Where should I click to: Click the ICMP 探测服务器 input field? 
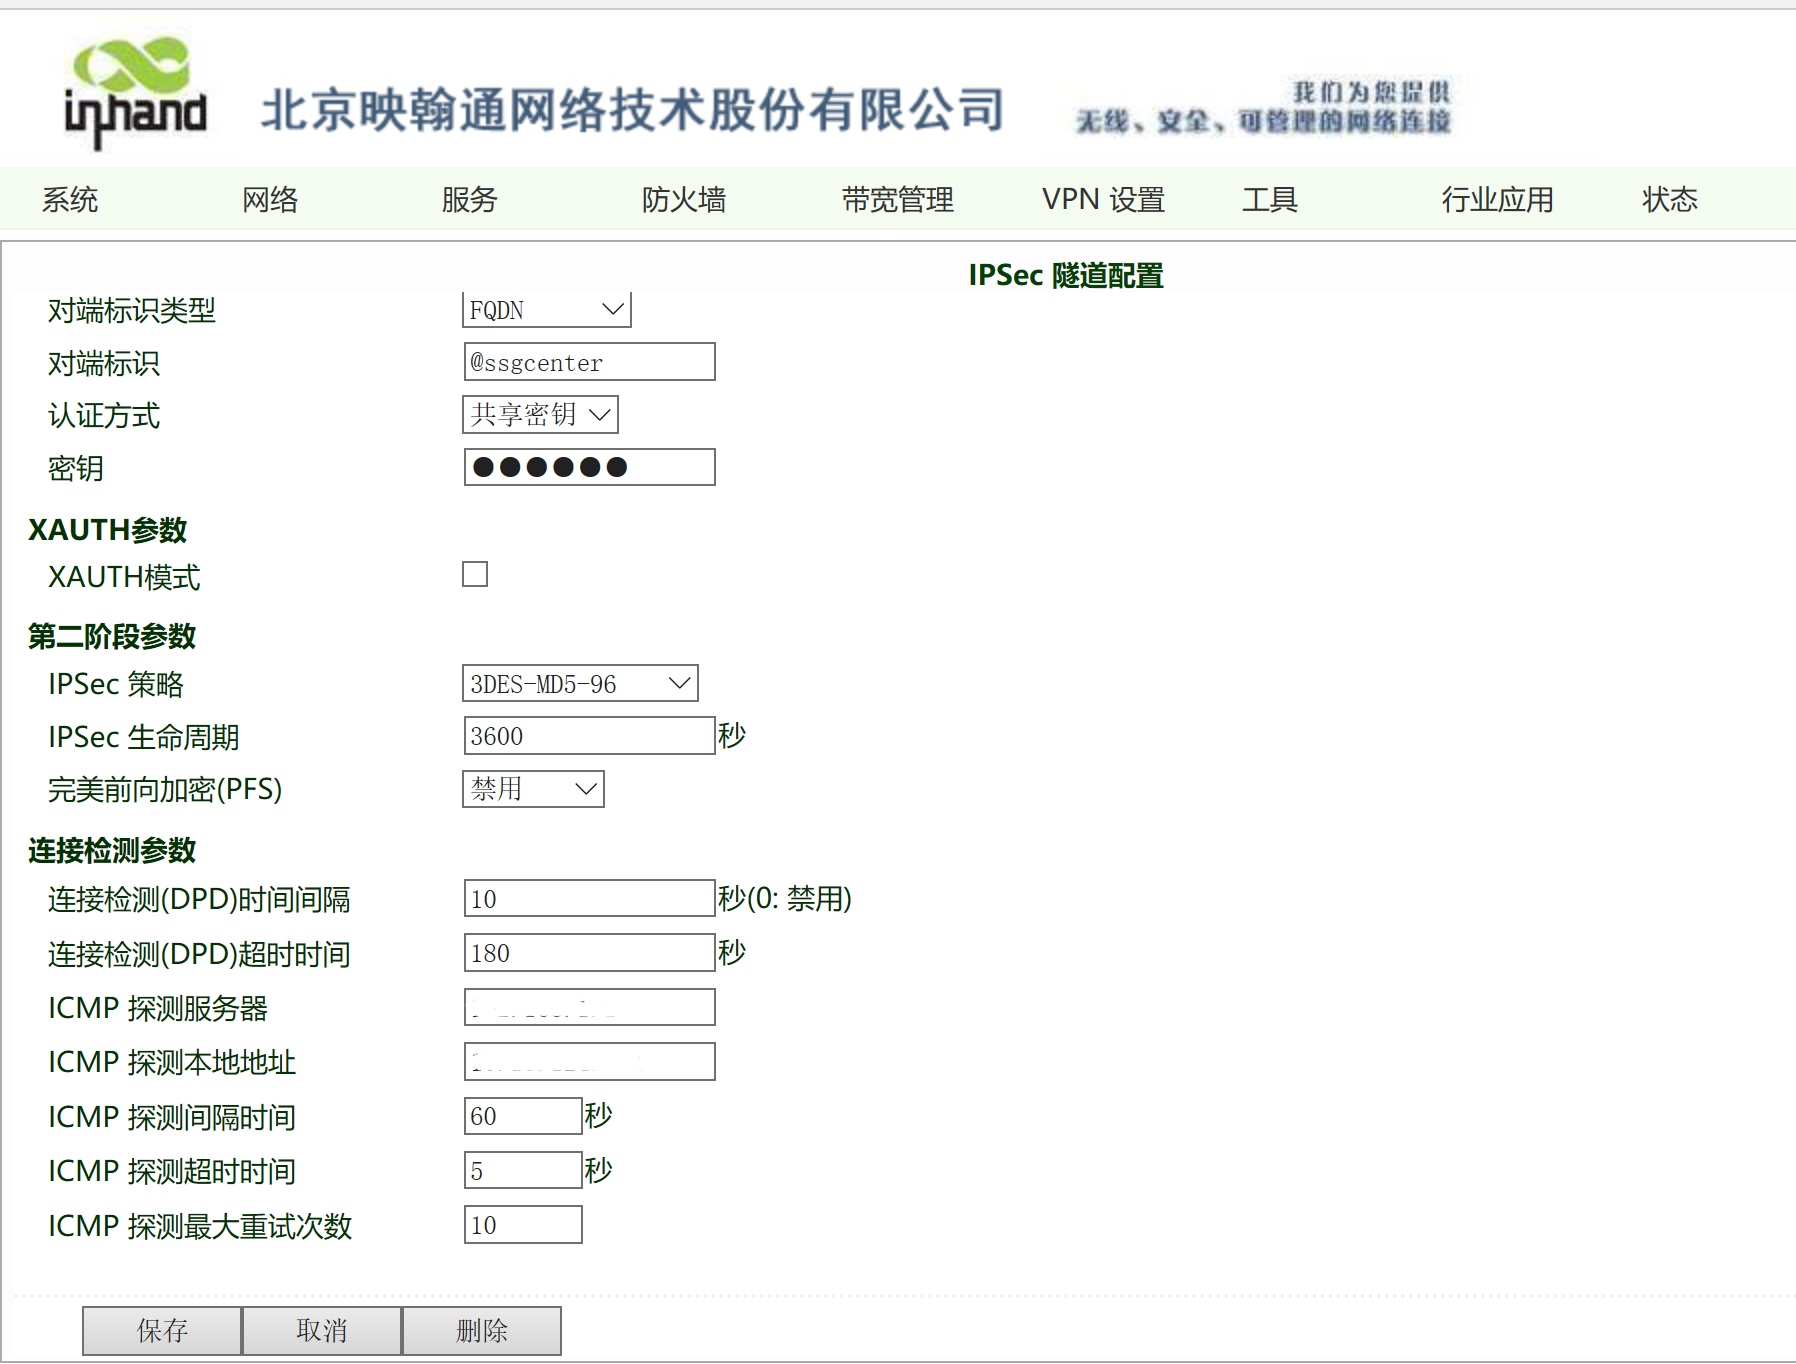(589, 1007)
